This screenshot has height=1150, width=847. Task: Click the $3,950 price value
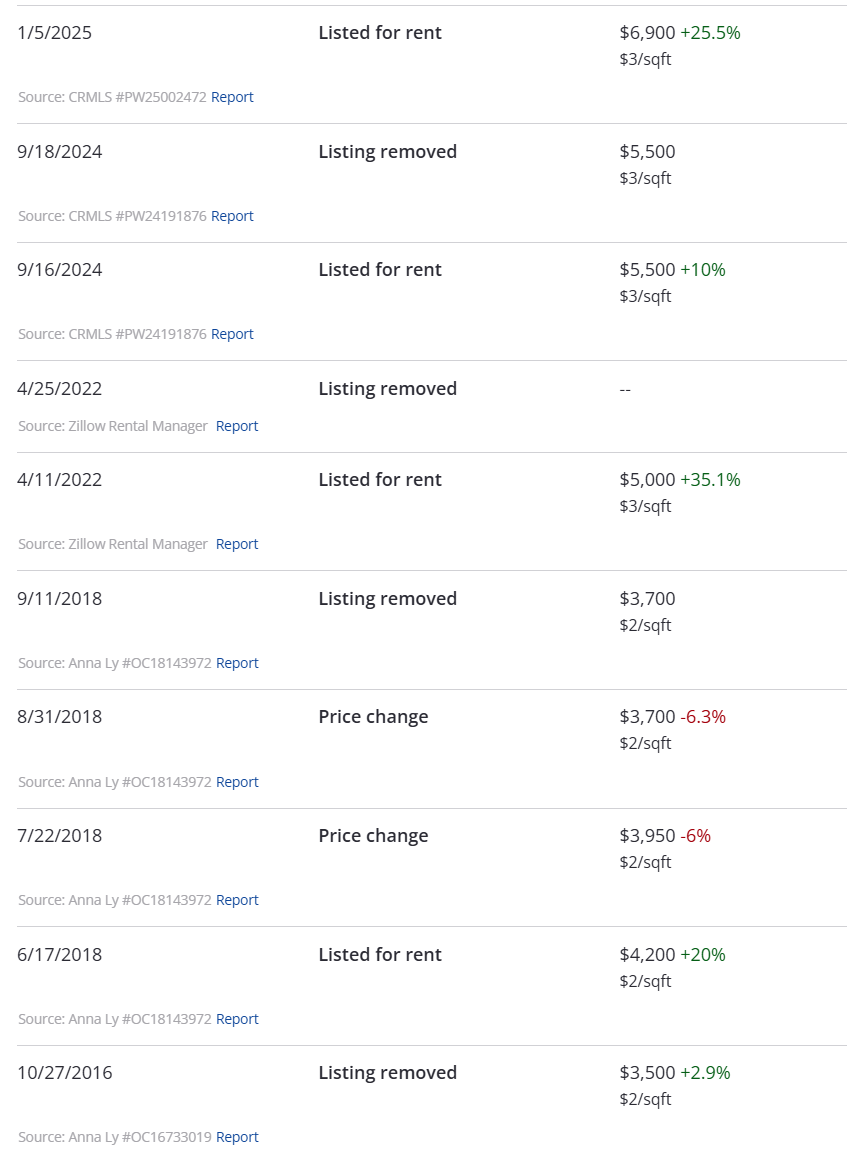pos(647,836)
